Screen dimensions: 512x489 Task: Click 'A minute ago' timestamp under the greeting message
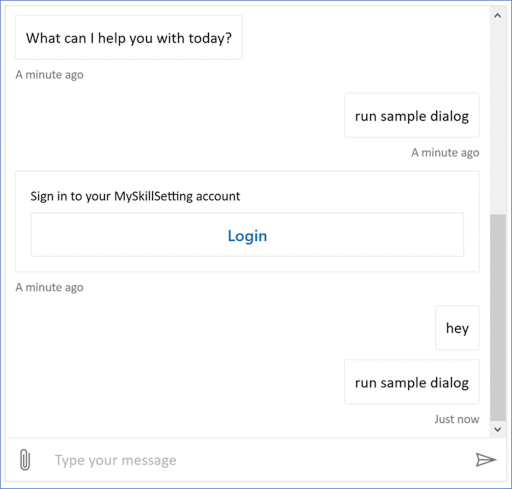click(x=49, y=75)
